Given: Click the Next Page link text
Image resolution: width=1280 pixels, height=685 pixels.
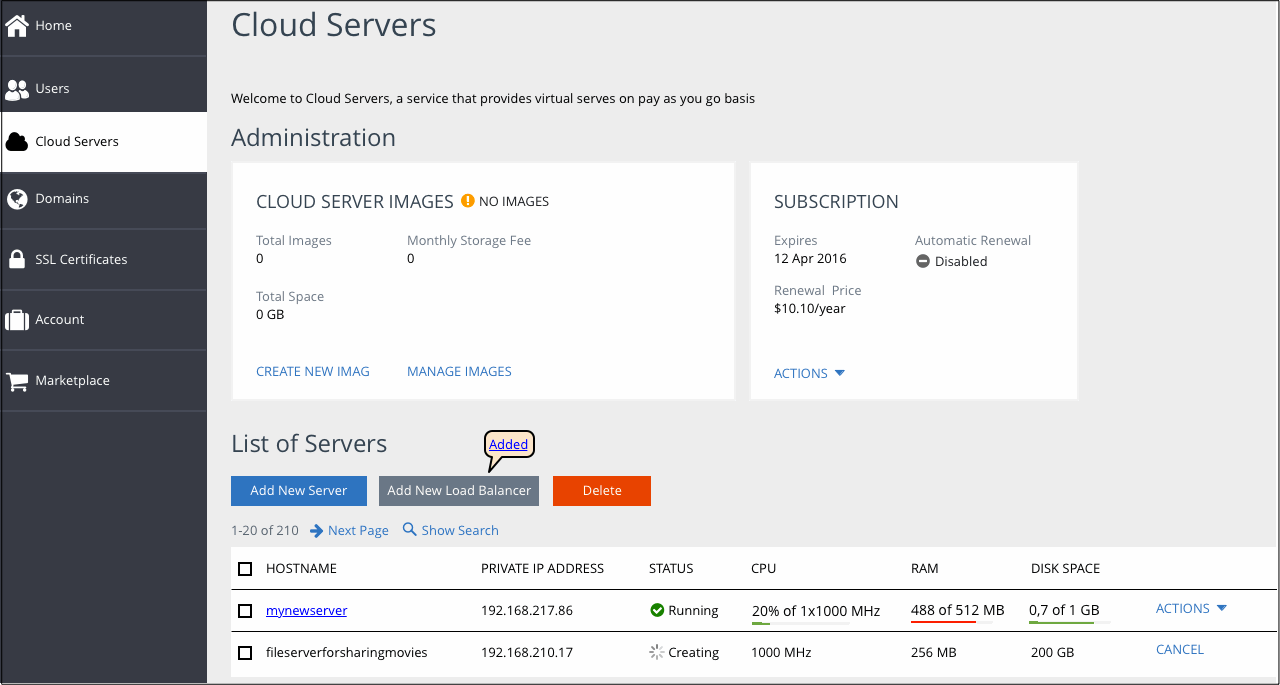Looking at the screenshot, I should coord(358,530).
